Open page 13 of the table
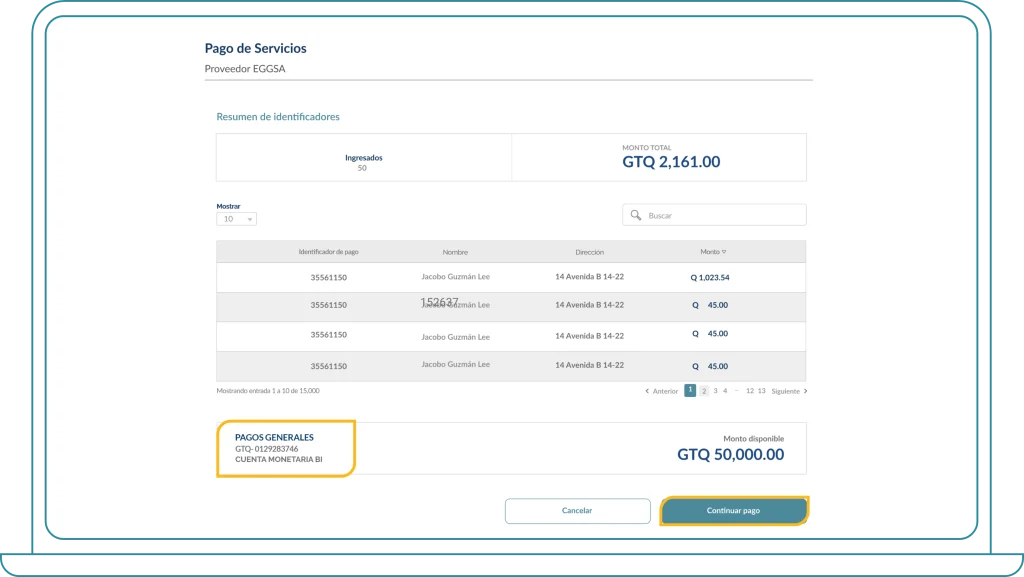1024x577 pixels. click(762, 391)
